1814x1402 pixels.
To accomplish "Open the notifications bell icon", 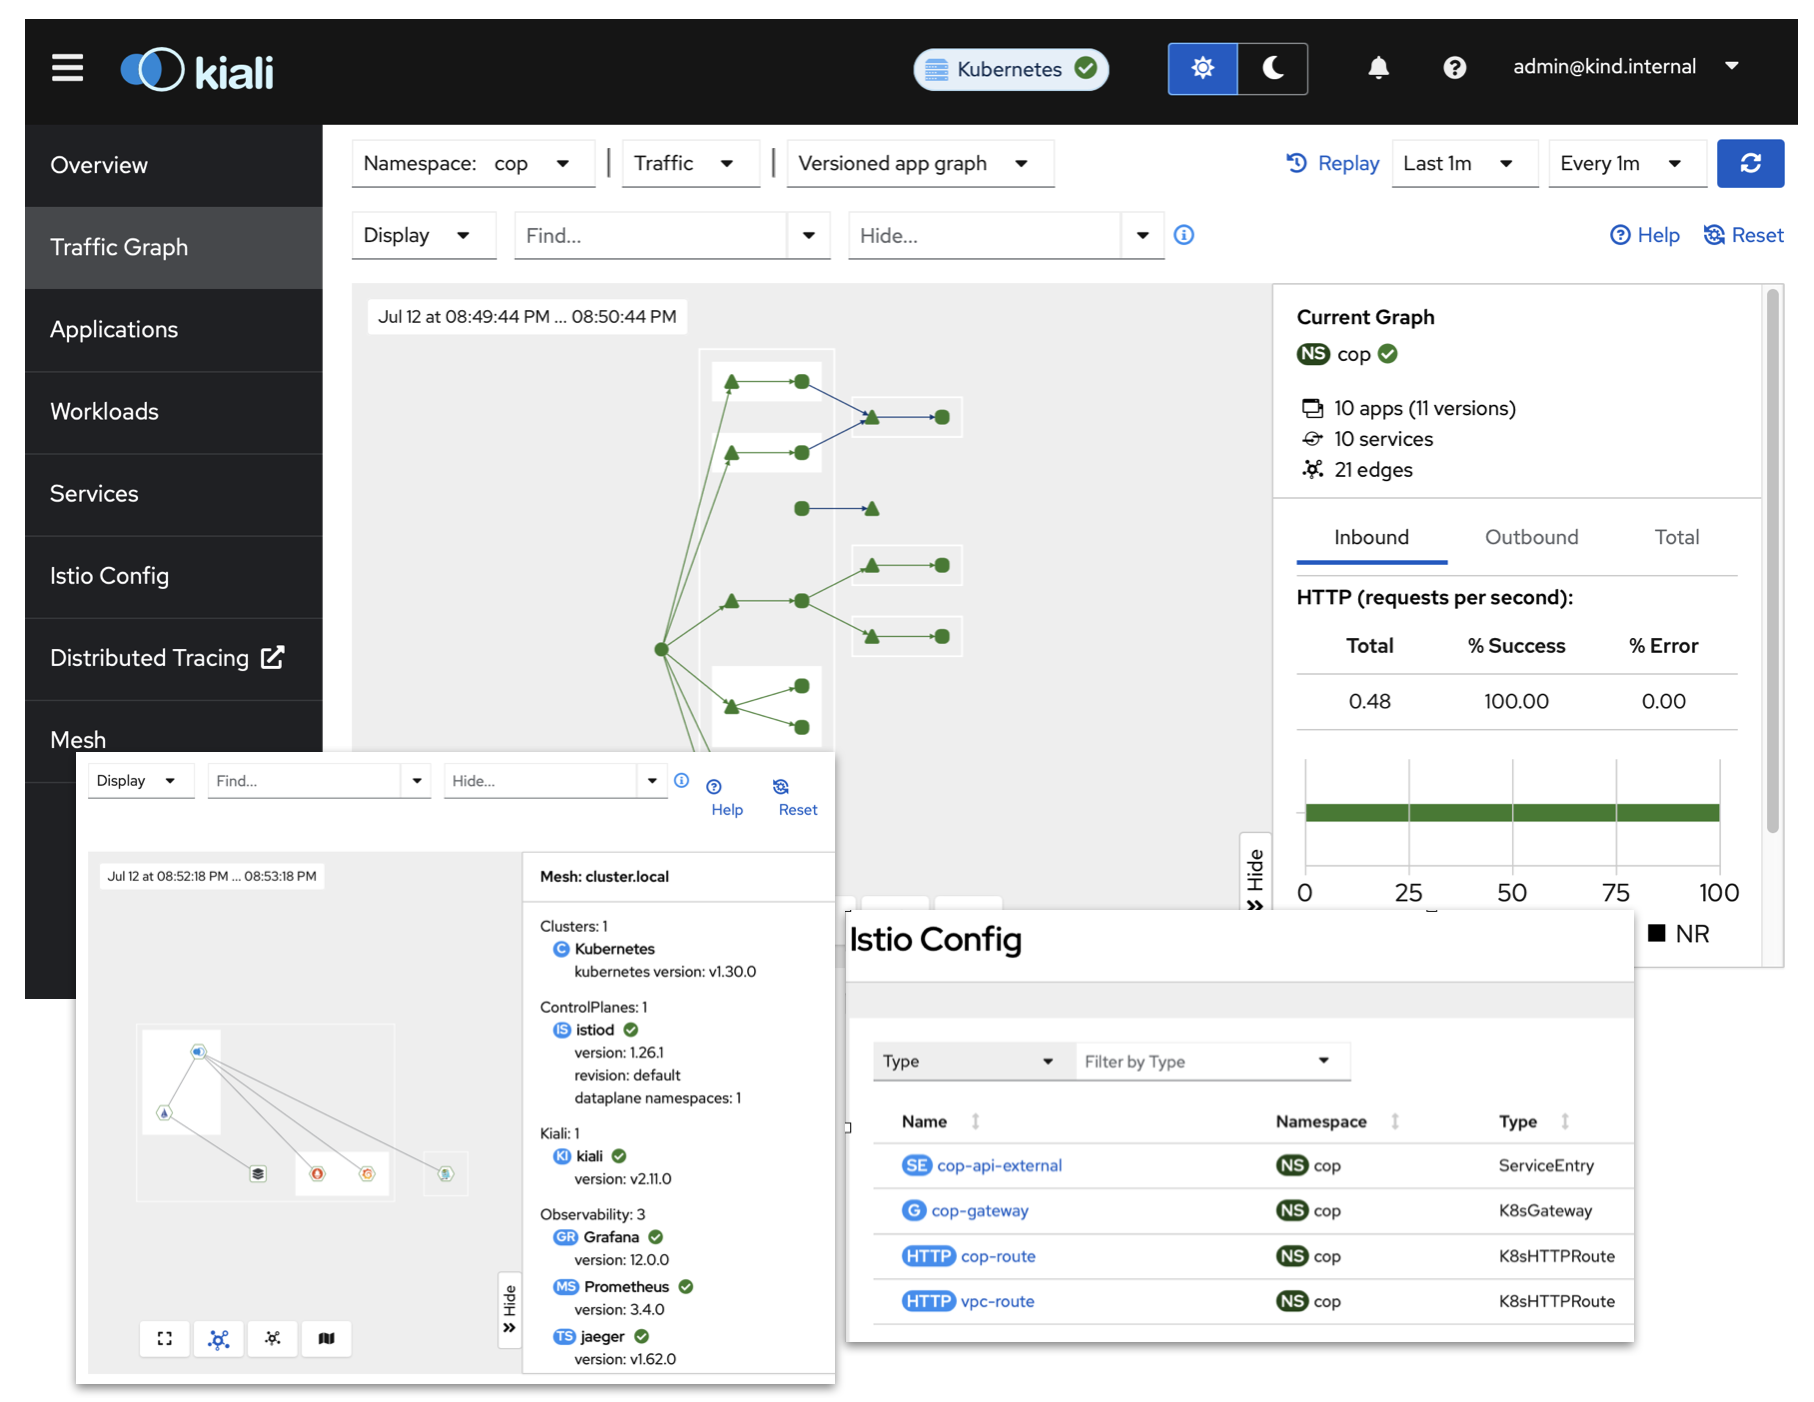I will point(1378,68).
